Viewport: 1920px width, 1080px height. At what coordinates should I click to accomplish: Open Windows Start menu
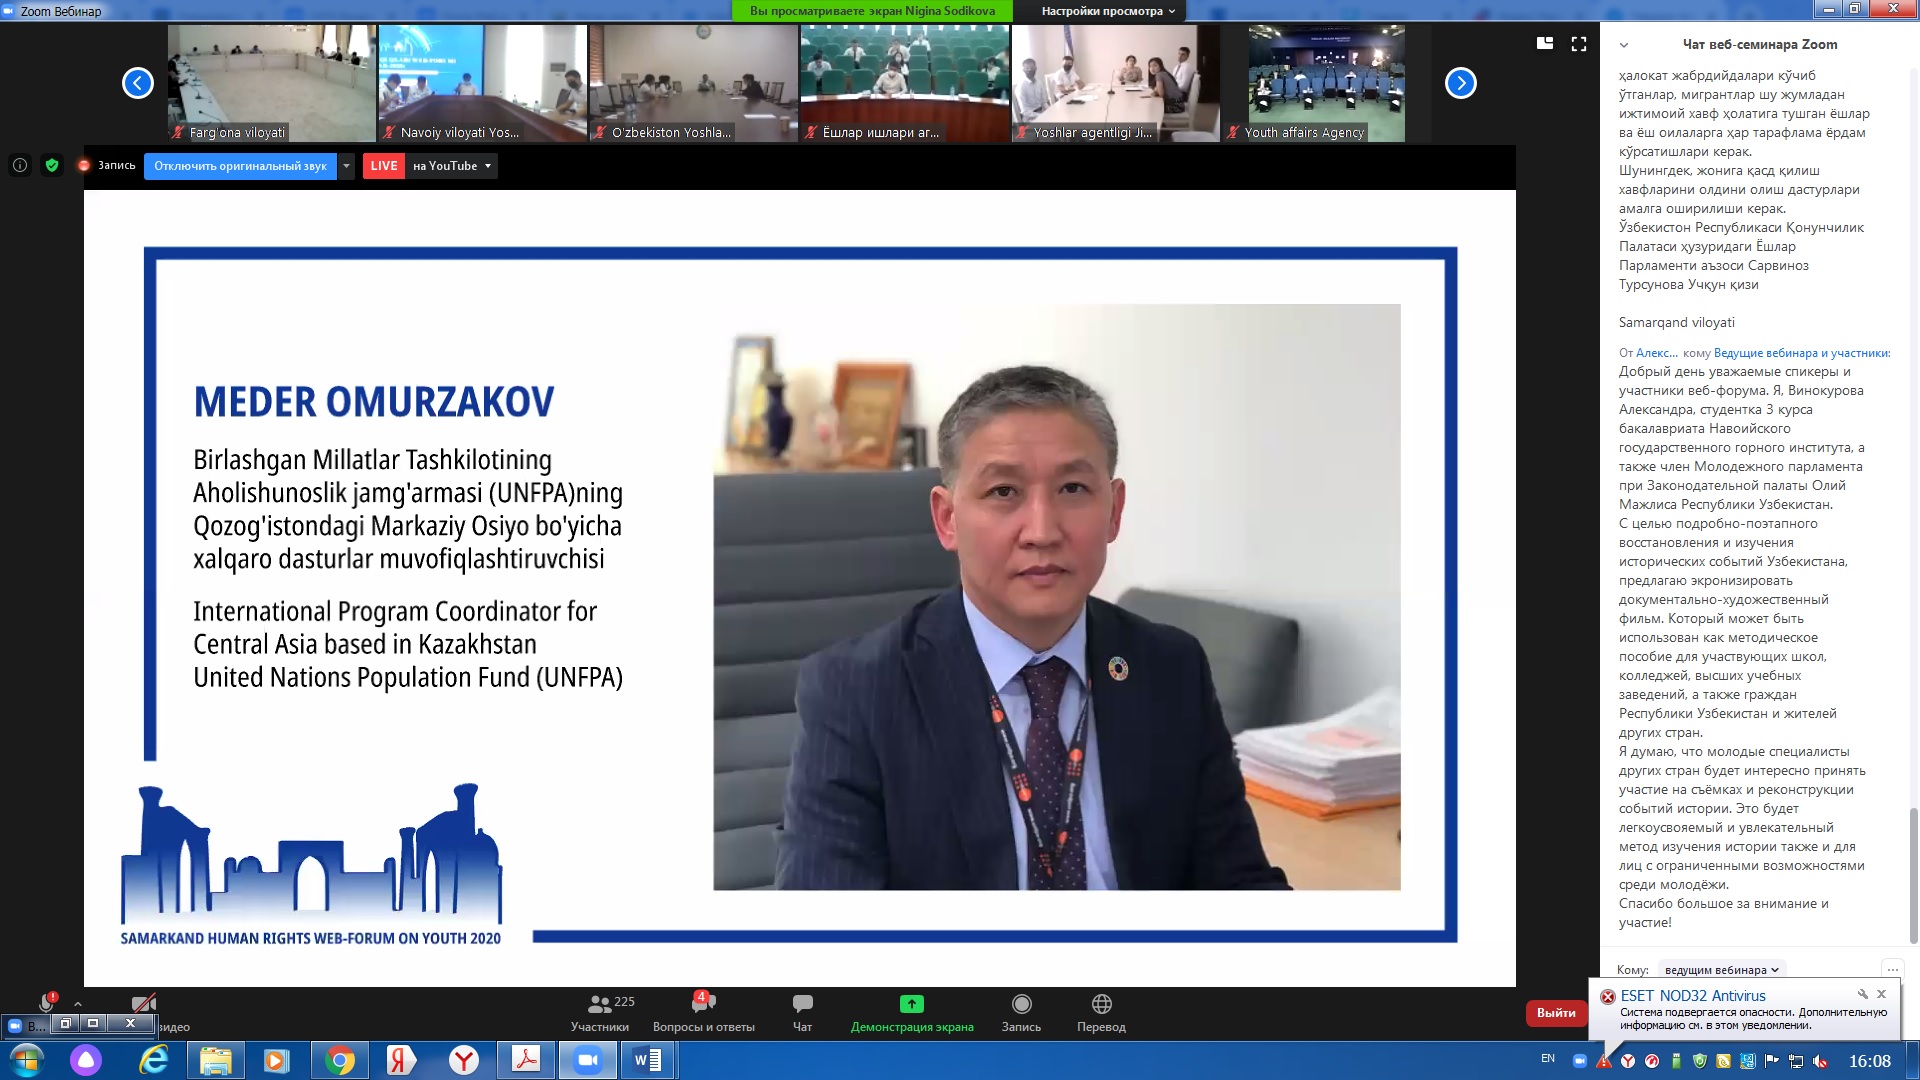click(x=27, y=1060)
